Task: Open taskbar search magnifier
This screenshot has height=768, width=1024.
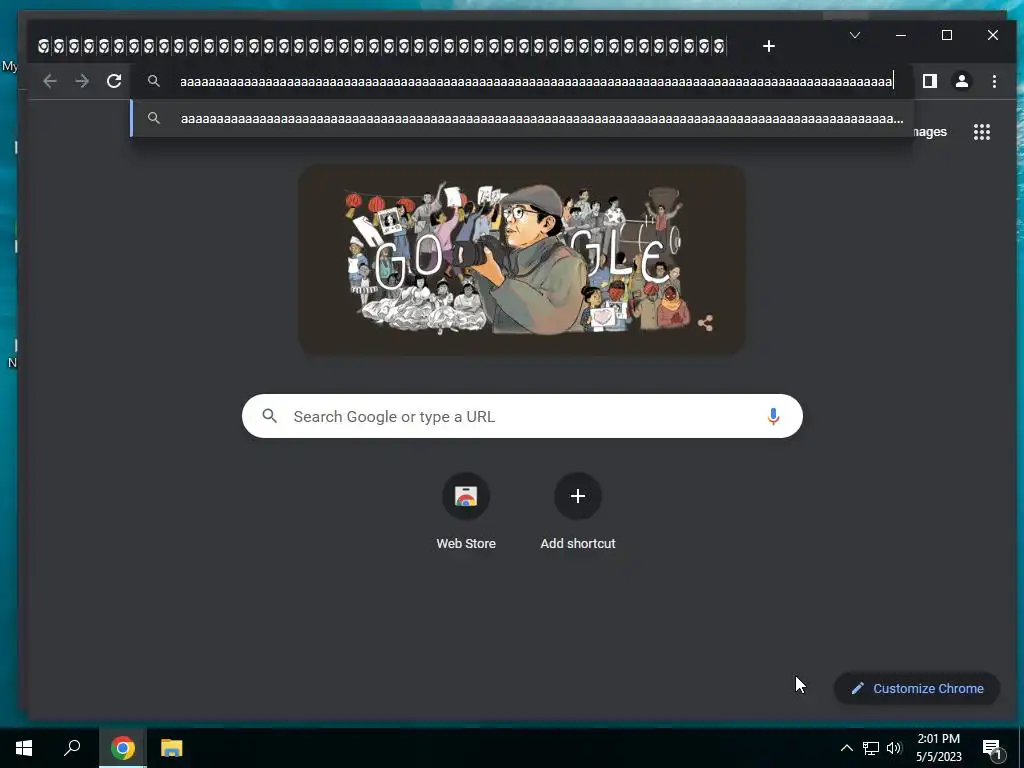Action: [72, 748]
